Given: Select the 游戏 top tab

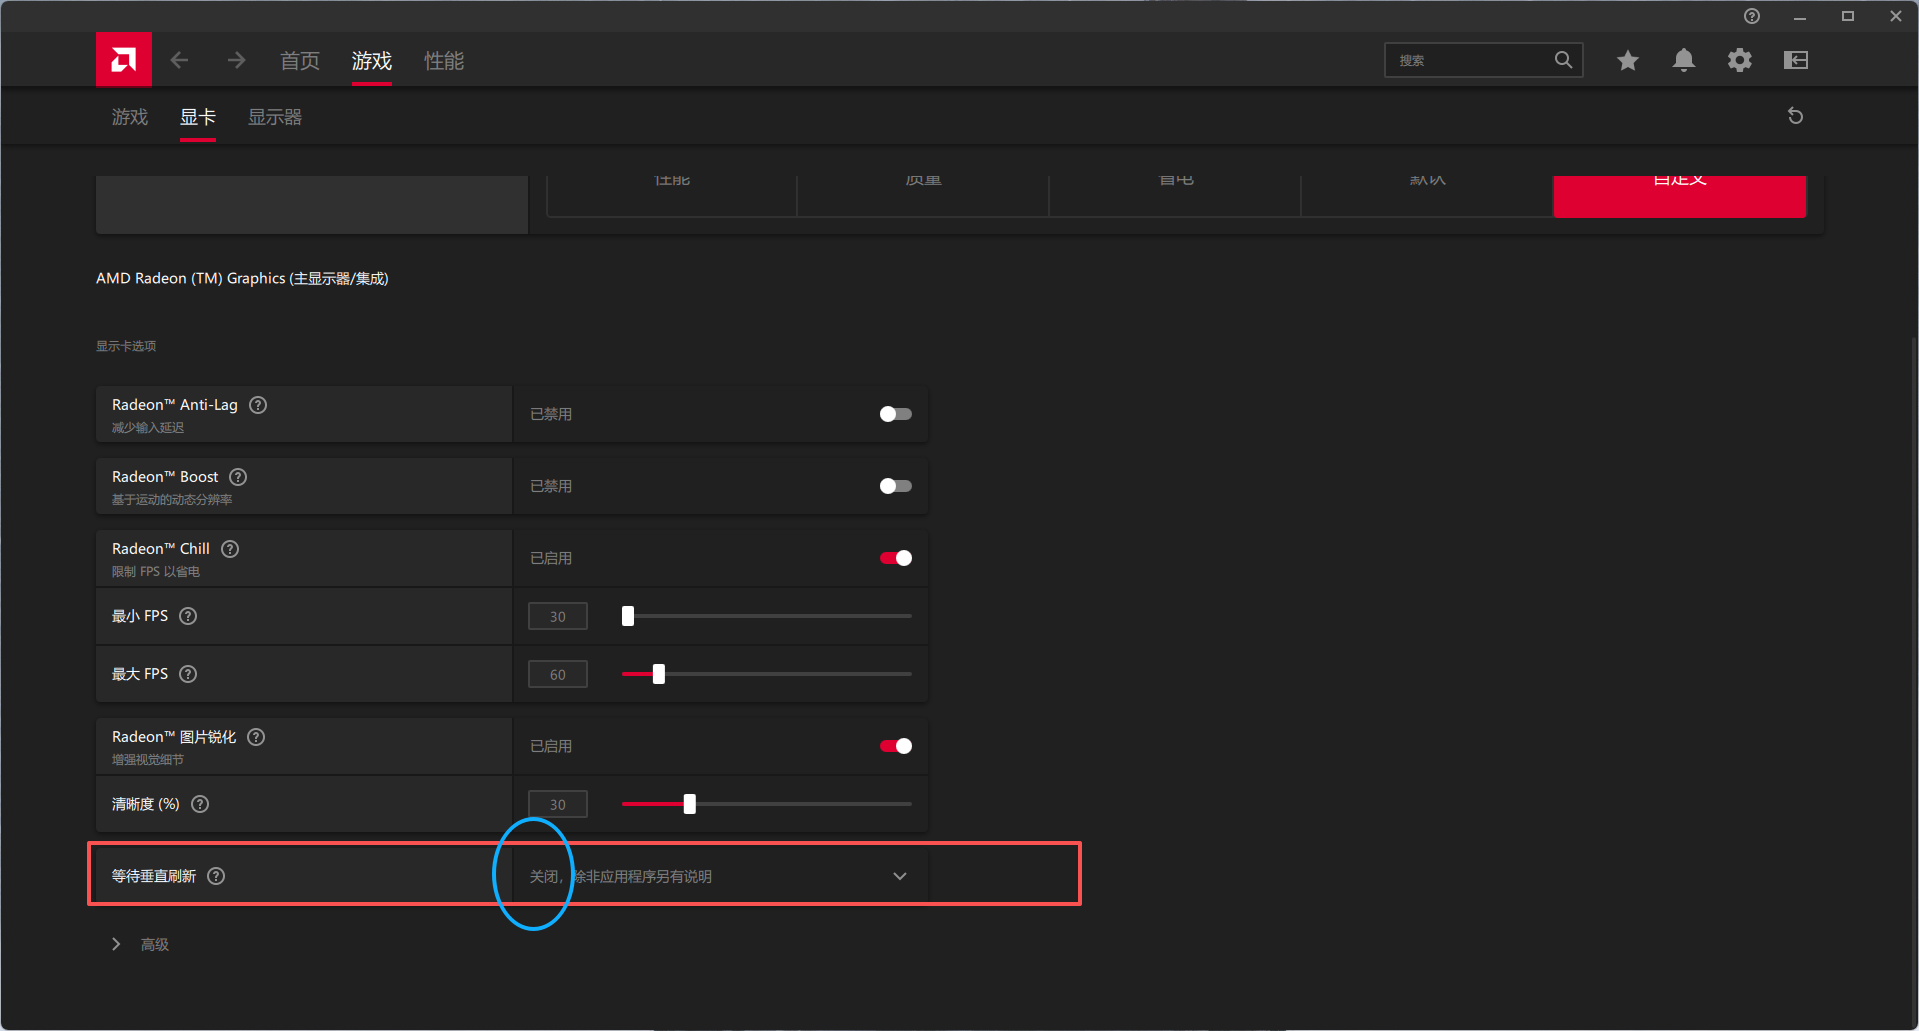Looking at the screenshot, I should click(372, 61).
